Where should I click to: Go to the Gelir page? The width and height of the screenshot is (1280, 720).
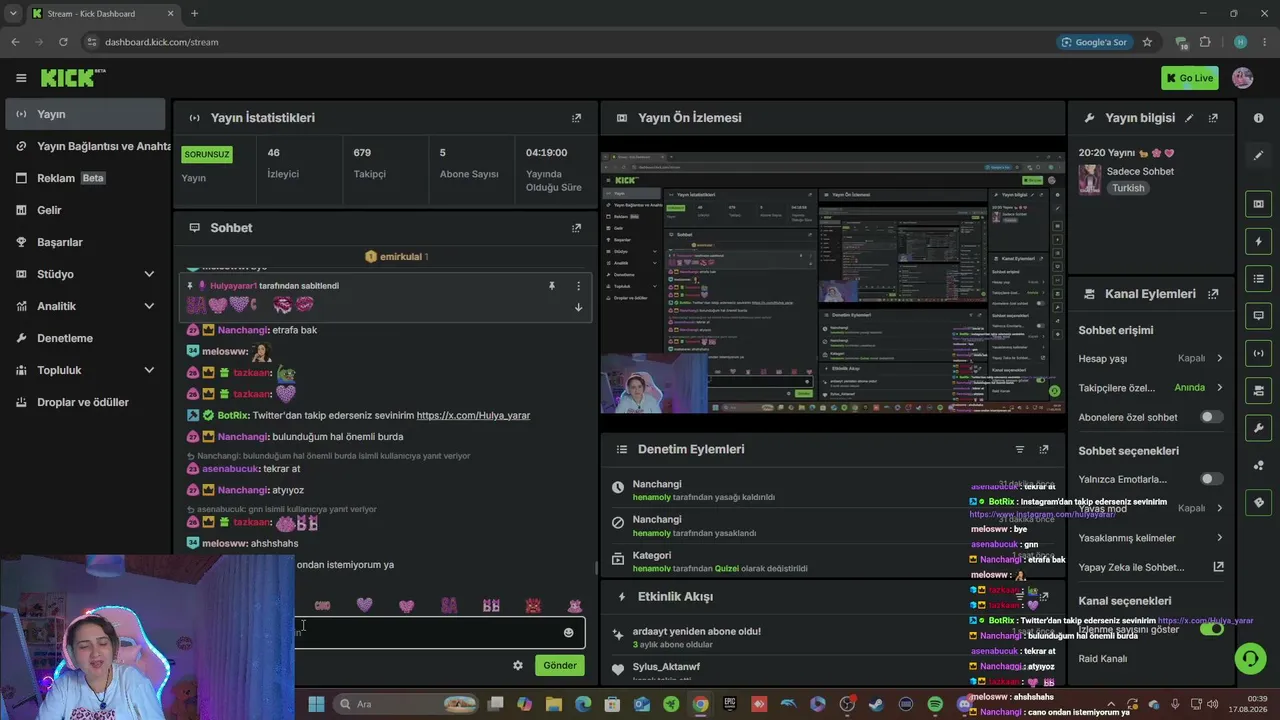click(85, 210)
